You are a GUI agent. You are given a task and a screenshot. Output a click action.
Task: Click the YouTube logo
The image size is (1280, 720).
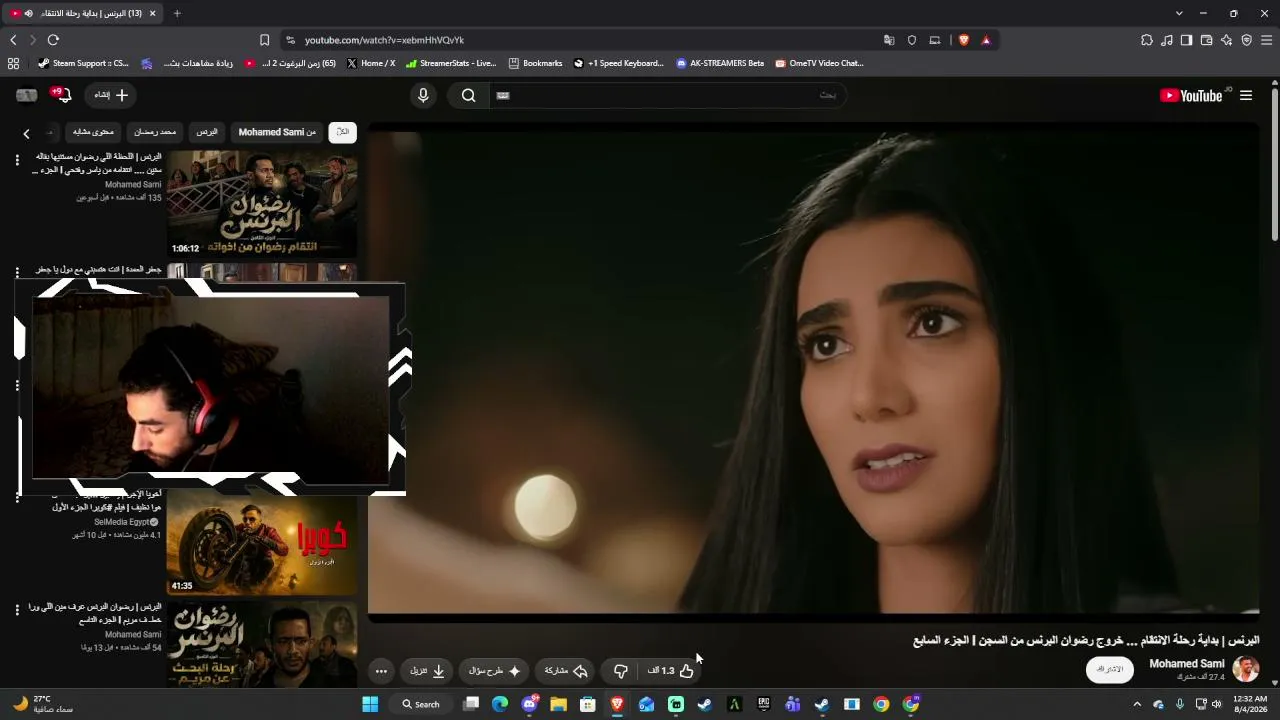(1190, 95)
